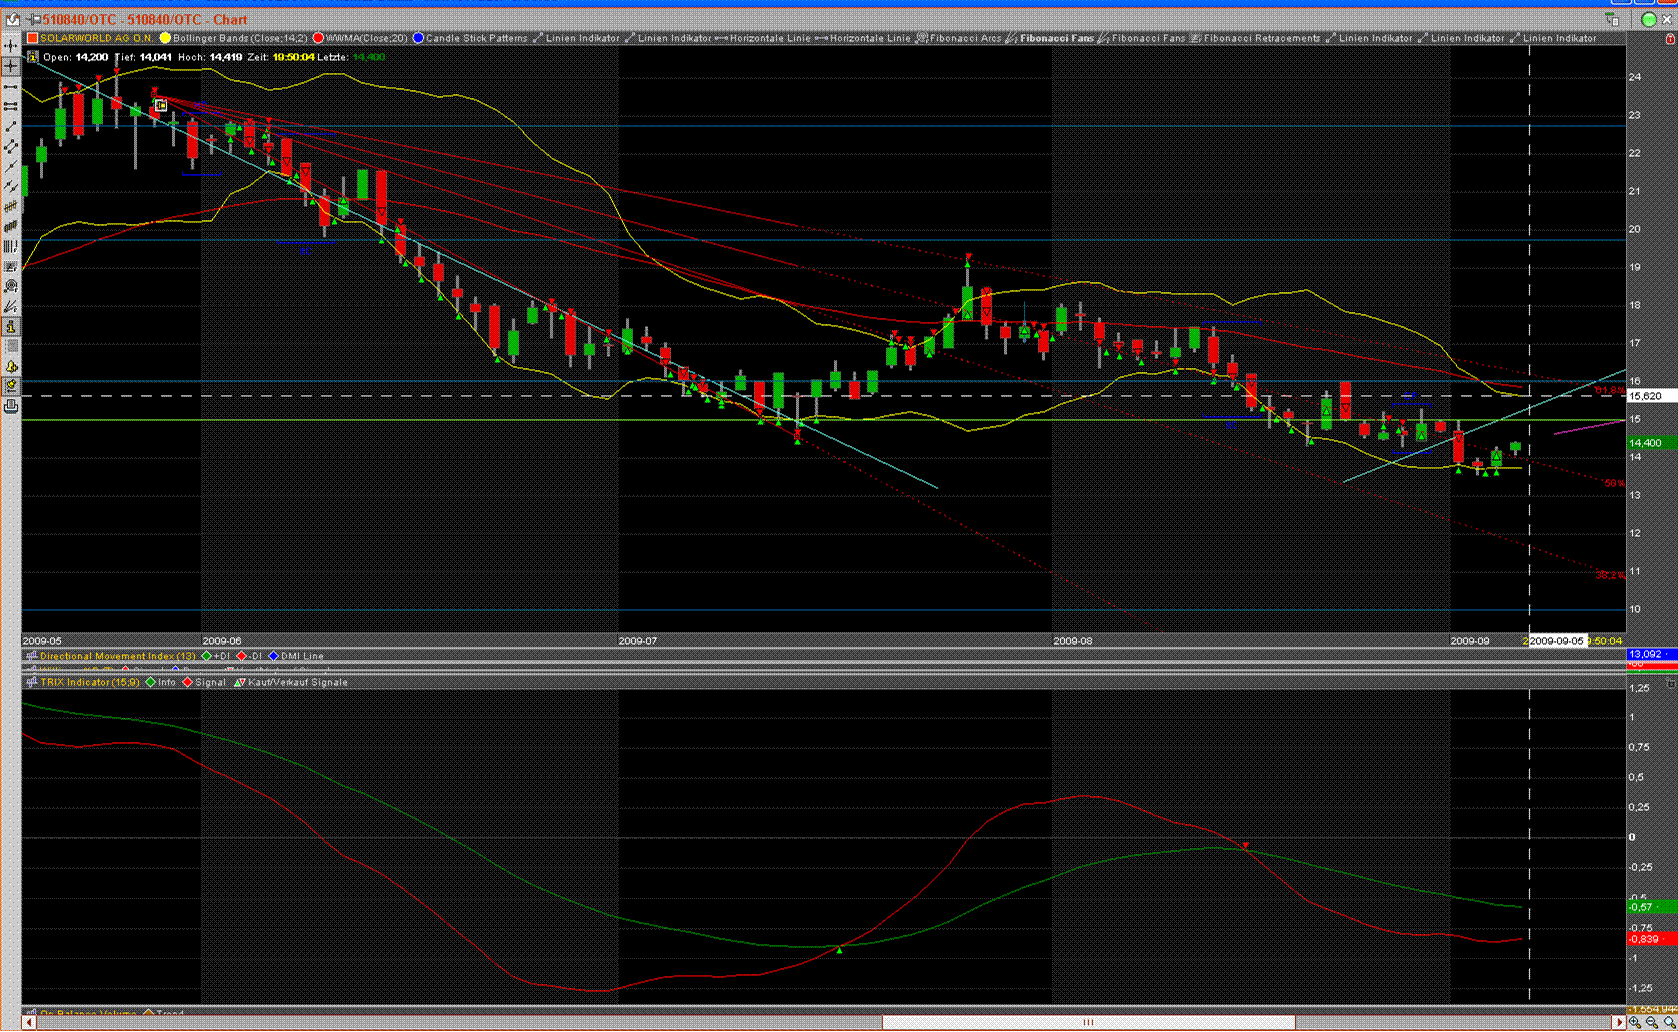Screen dimensions: 1678x1032
Task: Select the vertical time lines tool
Action: 11,246
